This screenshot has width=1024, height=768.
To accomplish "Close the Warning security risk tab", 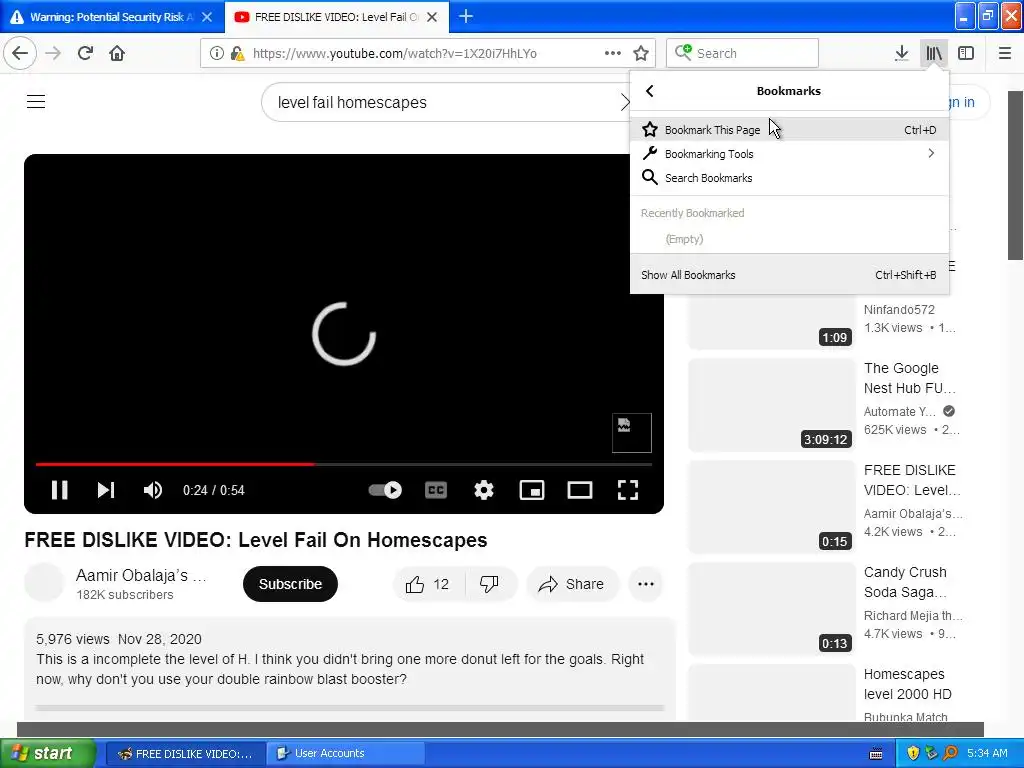I will [207, 17].
